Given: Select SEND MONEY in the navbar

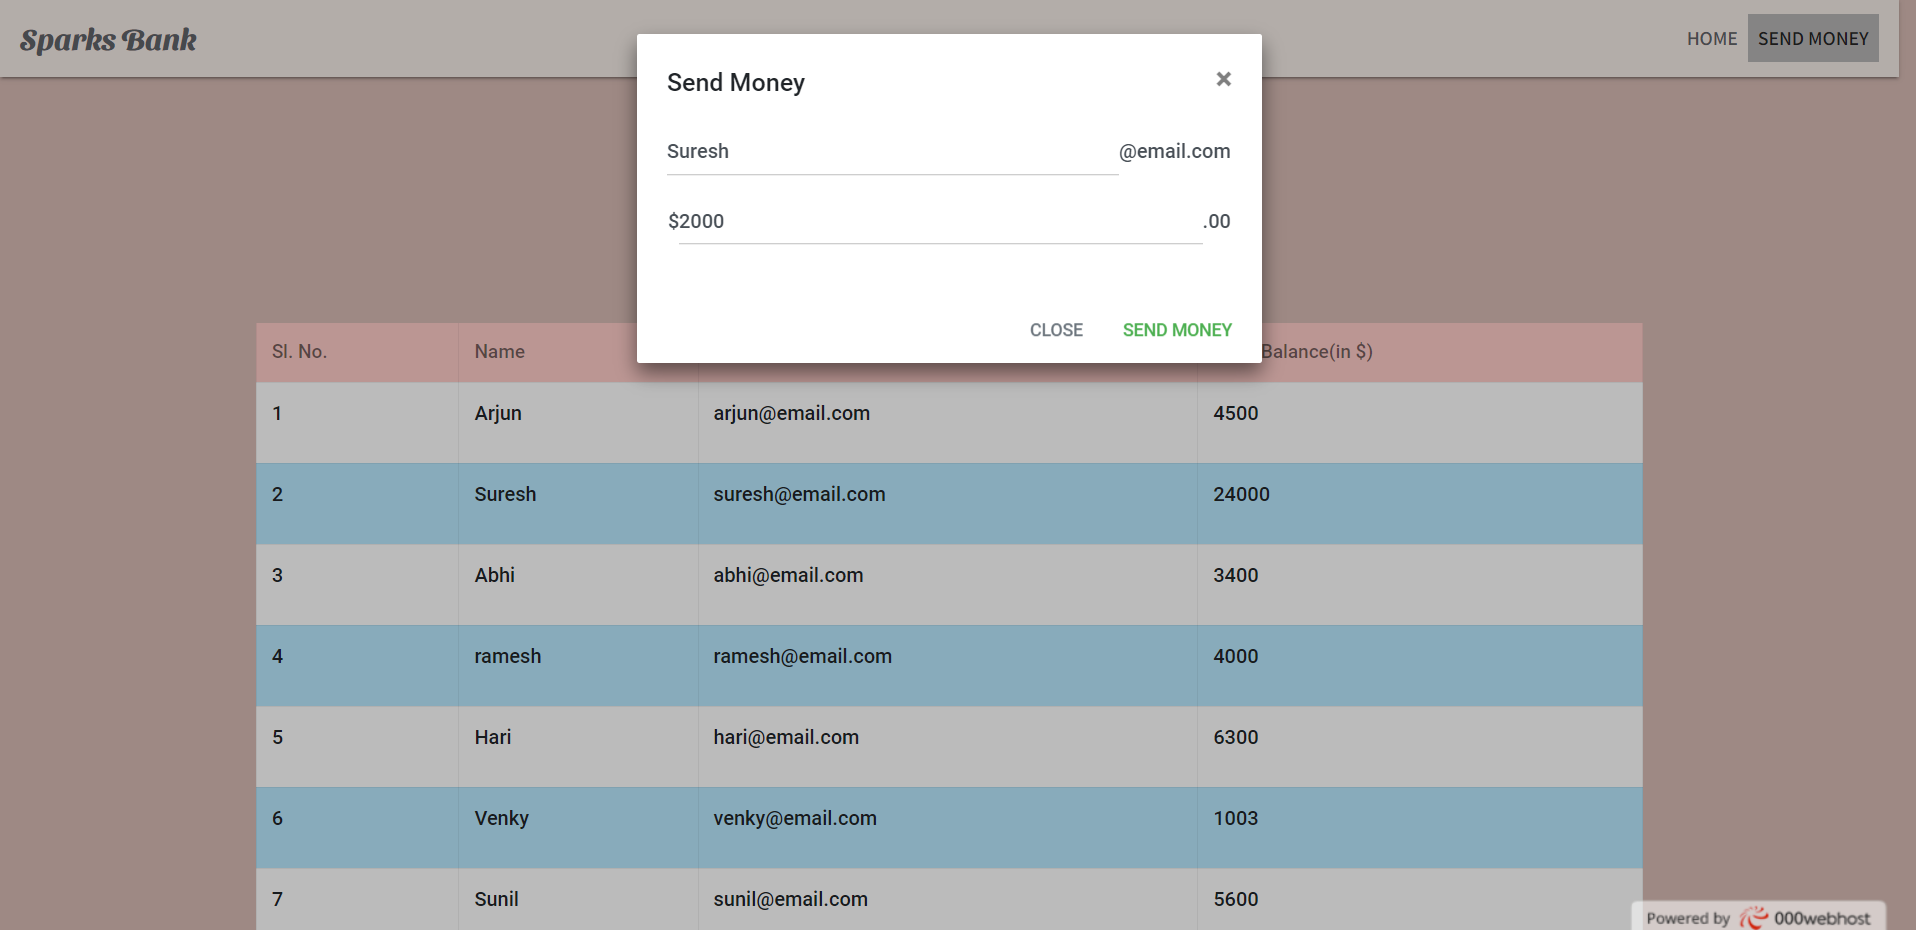Looking at the screenshot, I should tap(1813, 38).
